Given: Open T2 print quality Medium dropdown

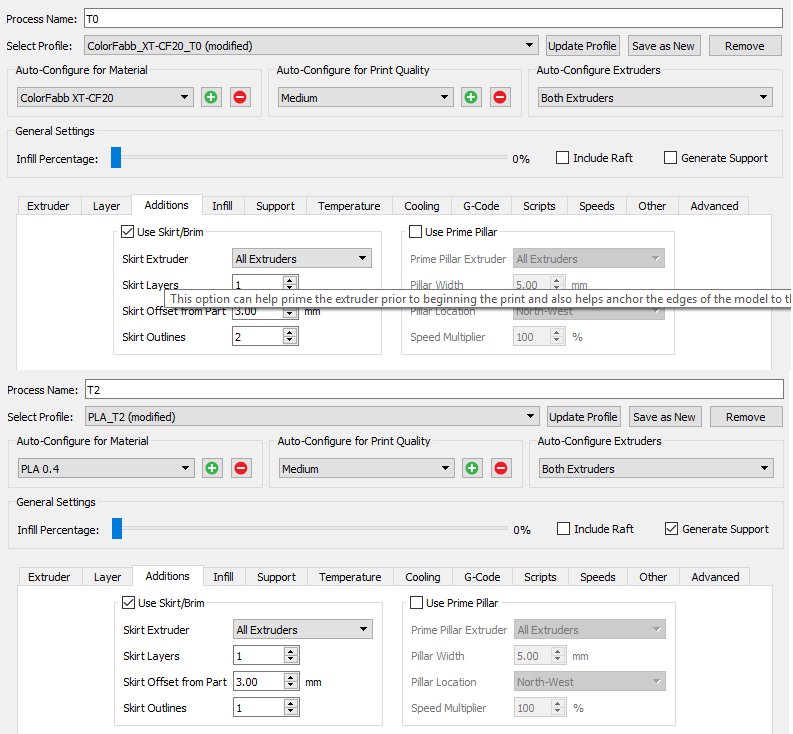Looking at the screenshot, I should [366, 468].
